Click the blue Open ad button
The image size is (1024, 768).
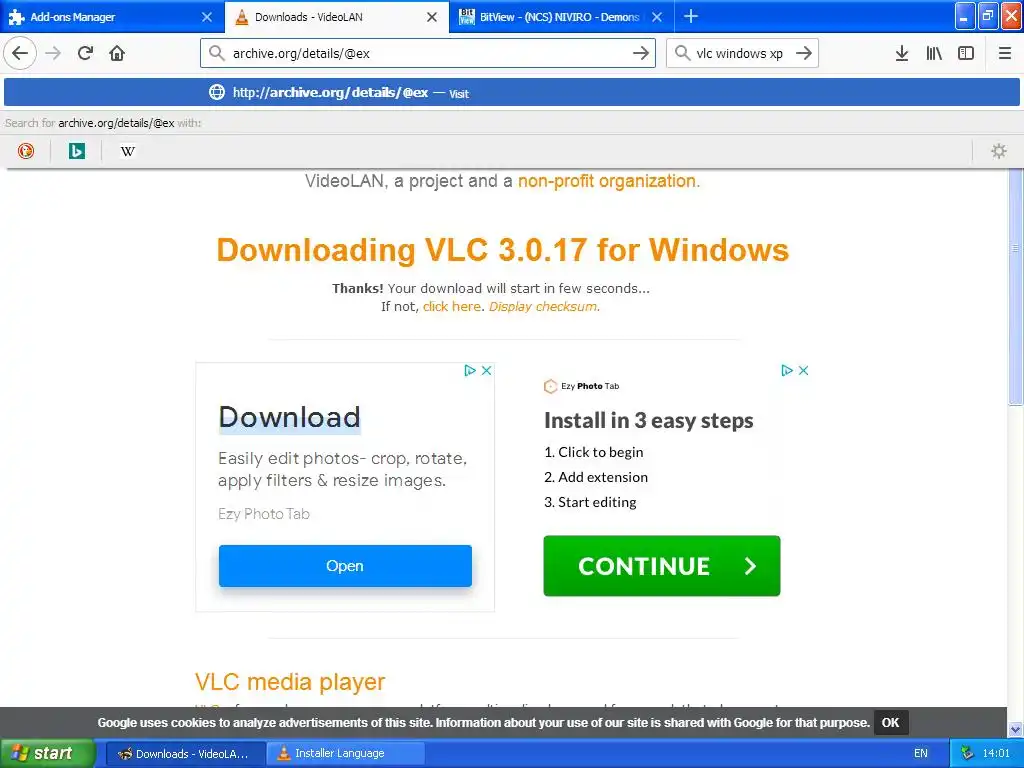pyautogui.click(x=345, y=566)
